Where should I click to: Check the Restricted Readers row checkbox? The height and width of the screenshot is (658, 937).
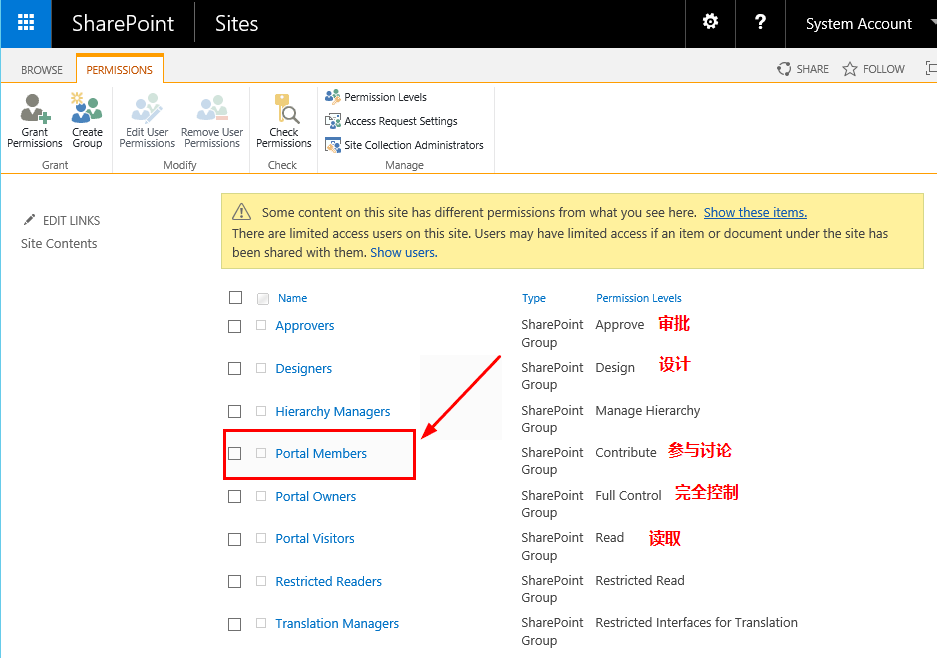[x=235, y=582]
